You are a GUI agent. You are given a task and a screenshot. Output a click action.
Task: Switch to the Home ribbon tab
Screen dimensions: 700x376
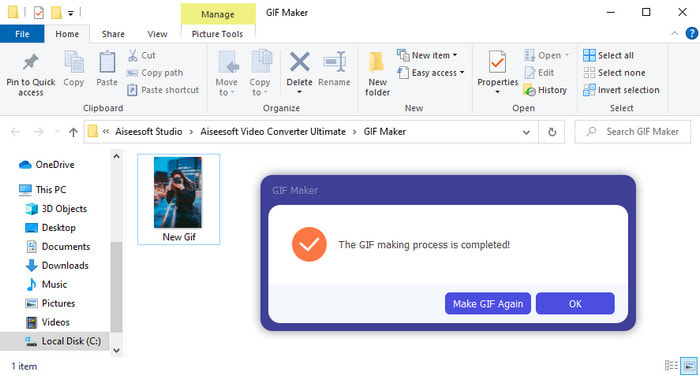67,34
